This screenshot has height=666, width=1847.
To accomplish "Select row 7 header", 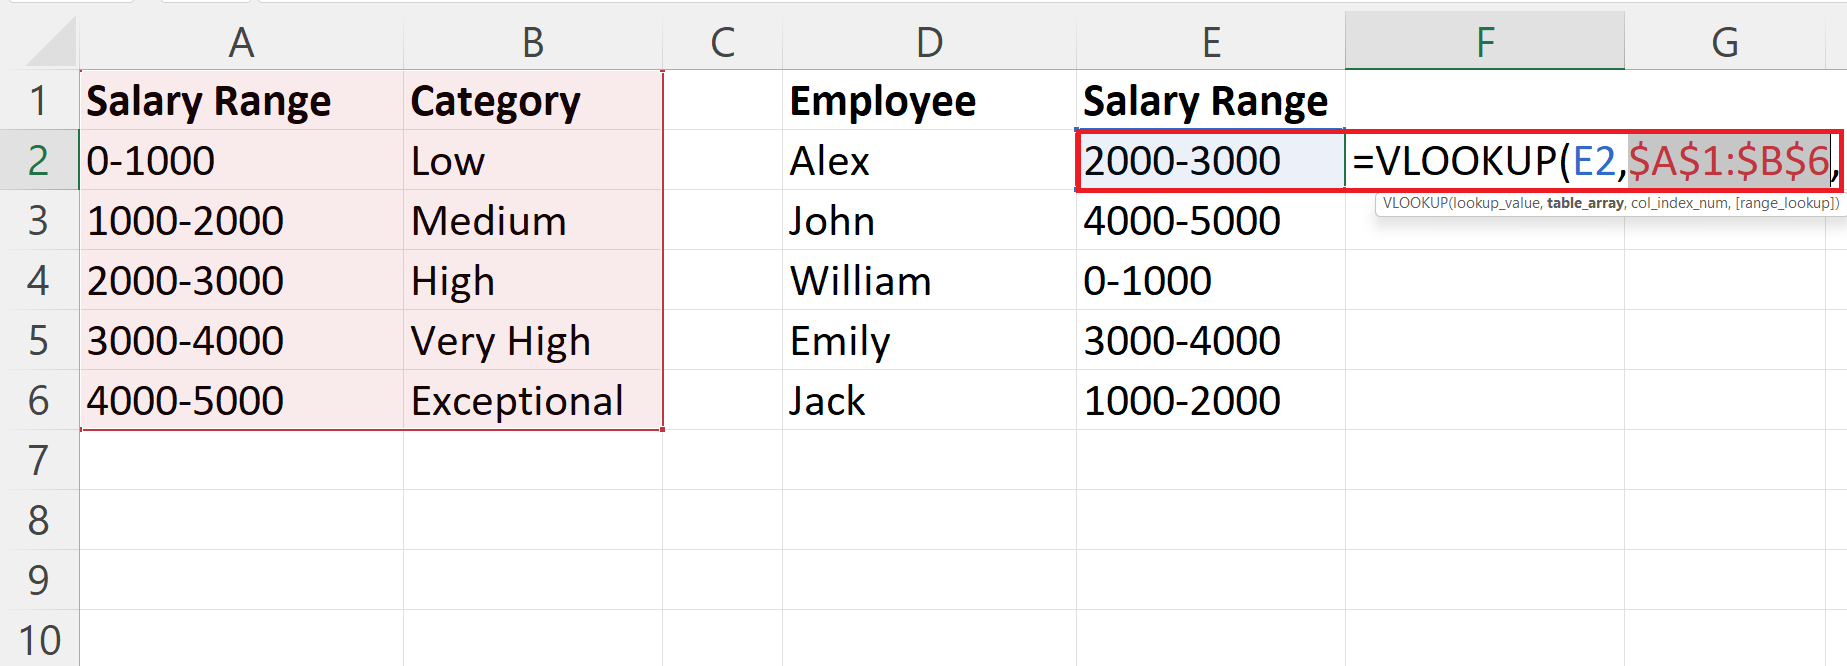I will (x=39, y=461).
